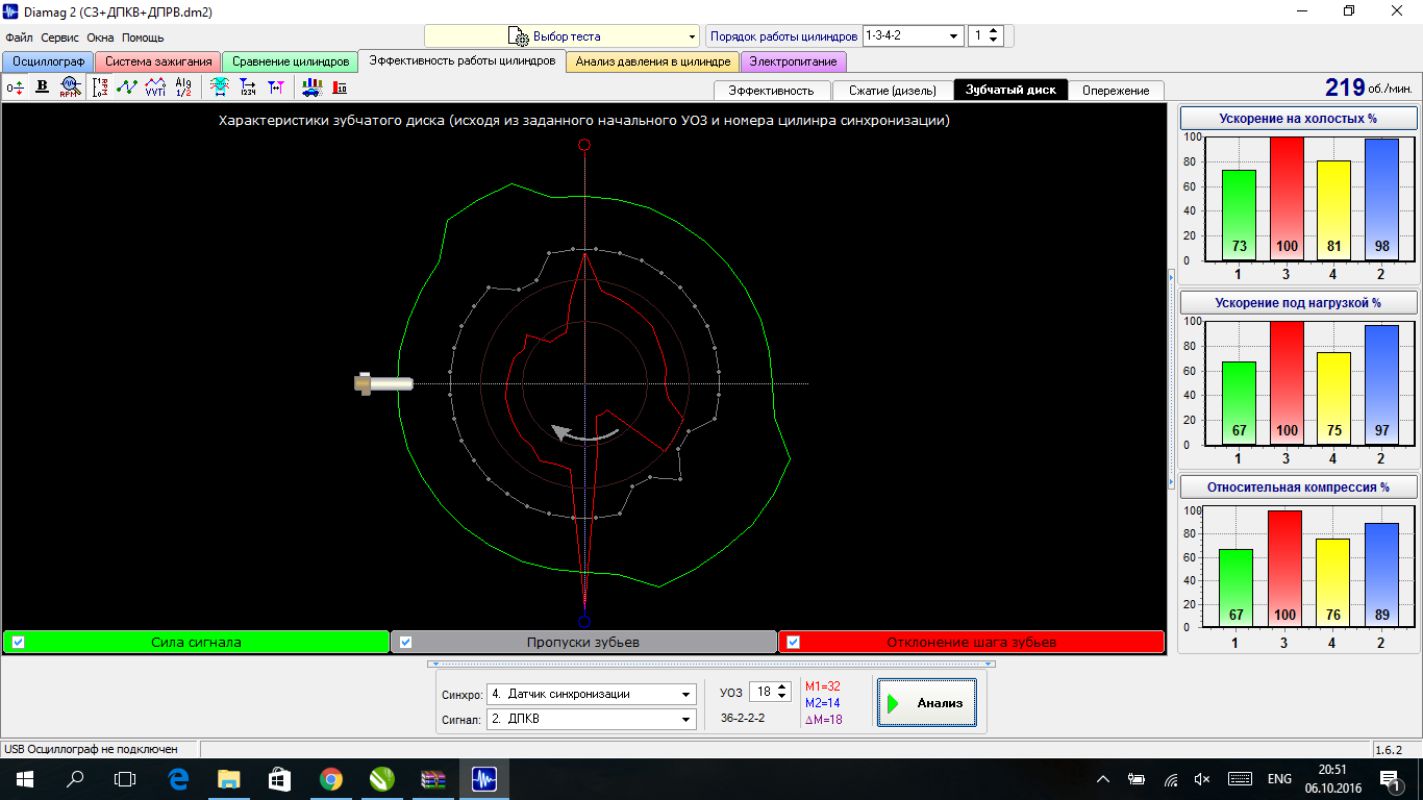This screenshot has height=800, width=1423.
Task: Click the cyan wave width measurement icon
Action: coord(220,87)
